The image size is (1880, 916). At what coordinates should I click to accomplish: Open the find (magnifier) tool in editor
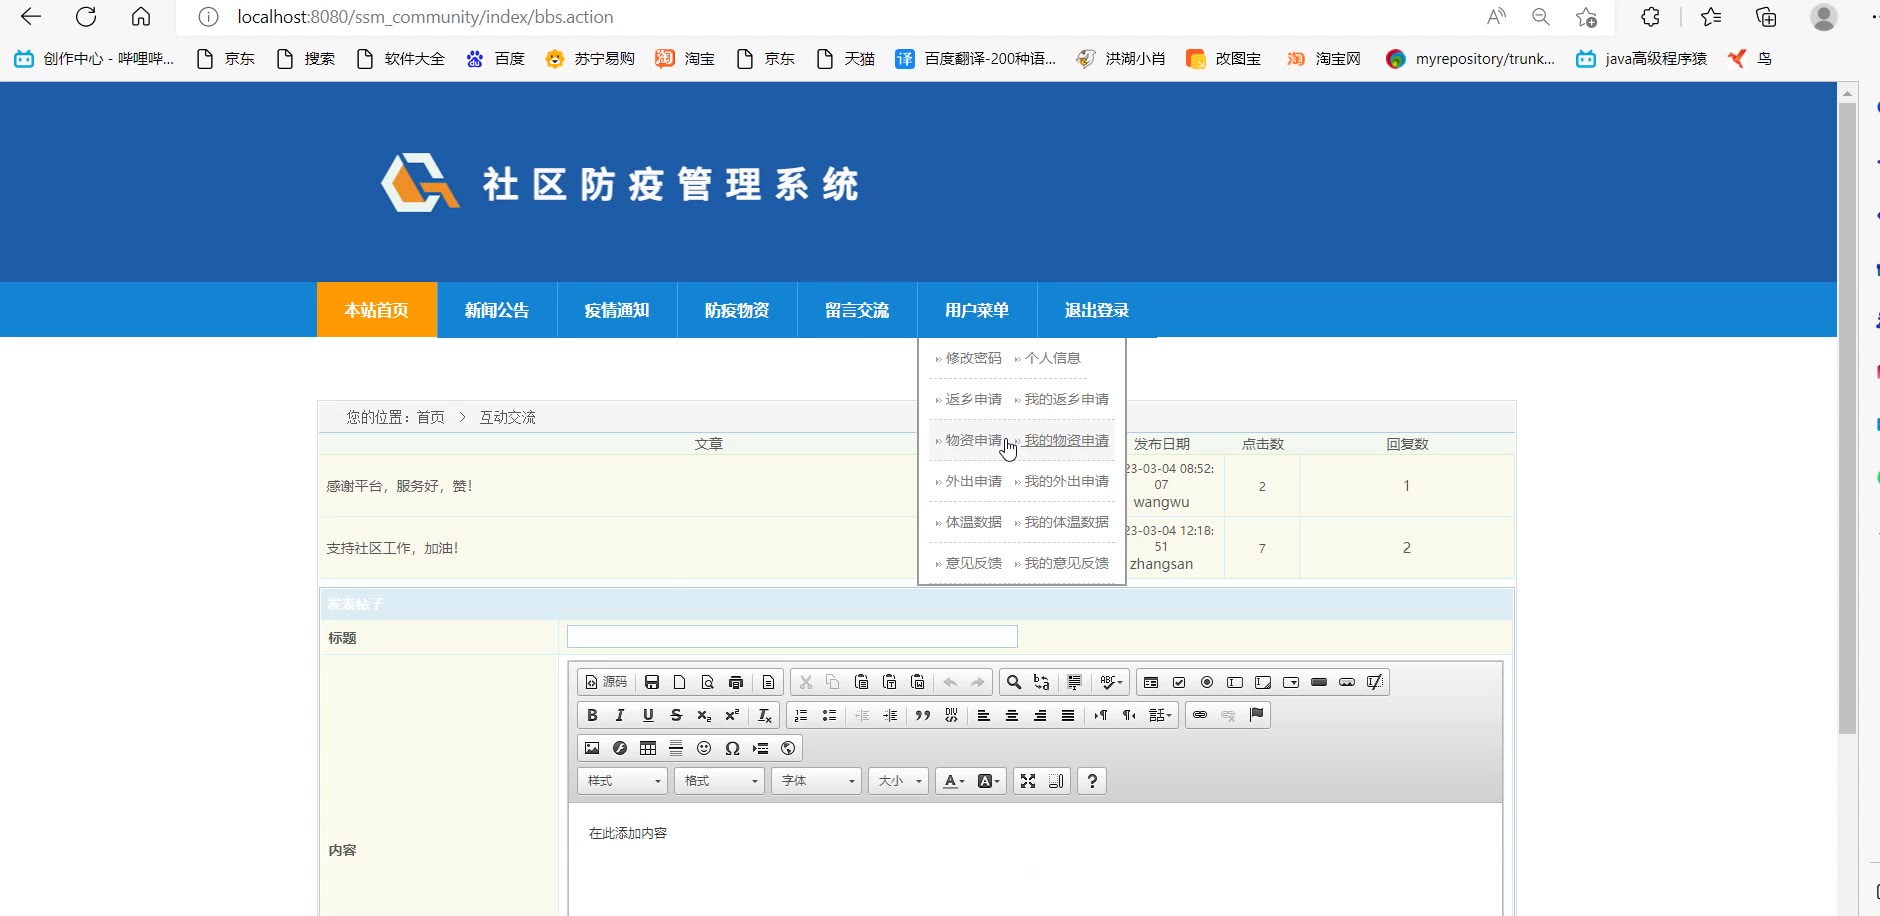click(1013, 682)
